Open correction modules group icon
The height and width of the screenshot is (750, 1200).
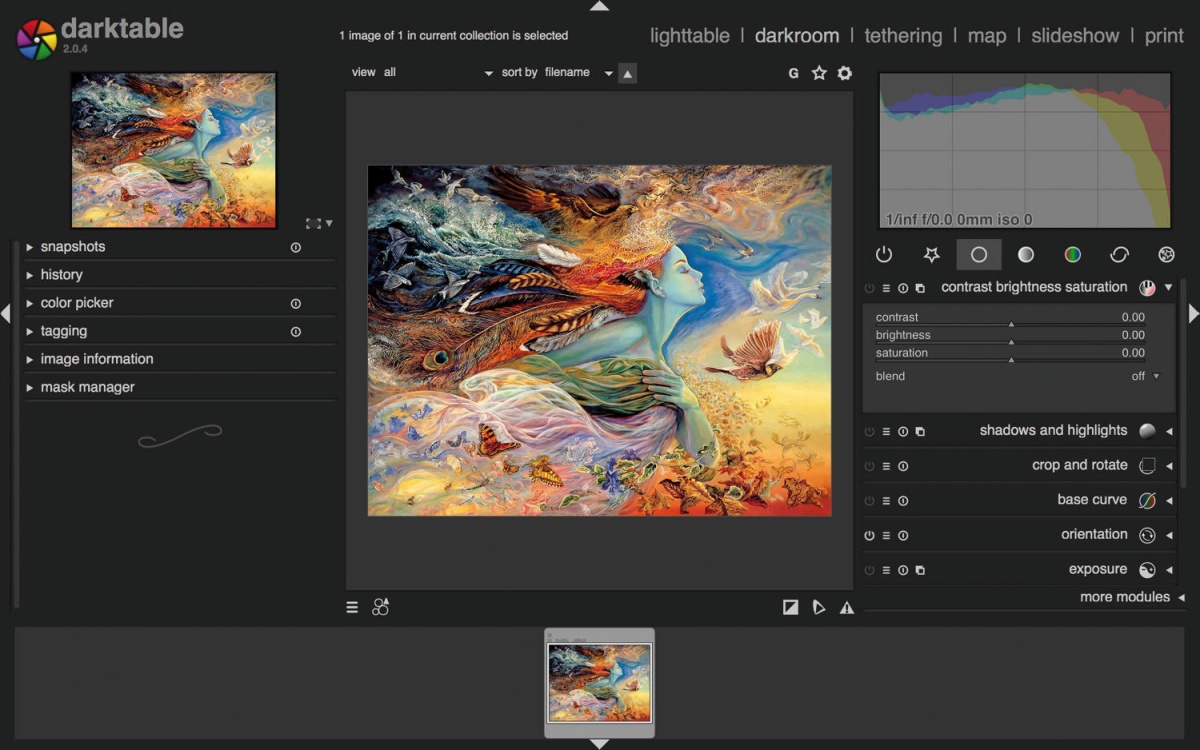coord(1119,255)
